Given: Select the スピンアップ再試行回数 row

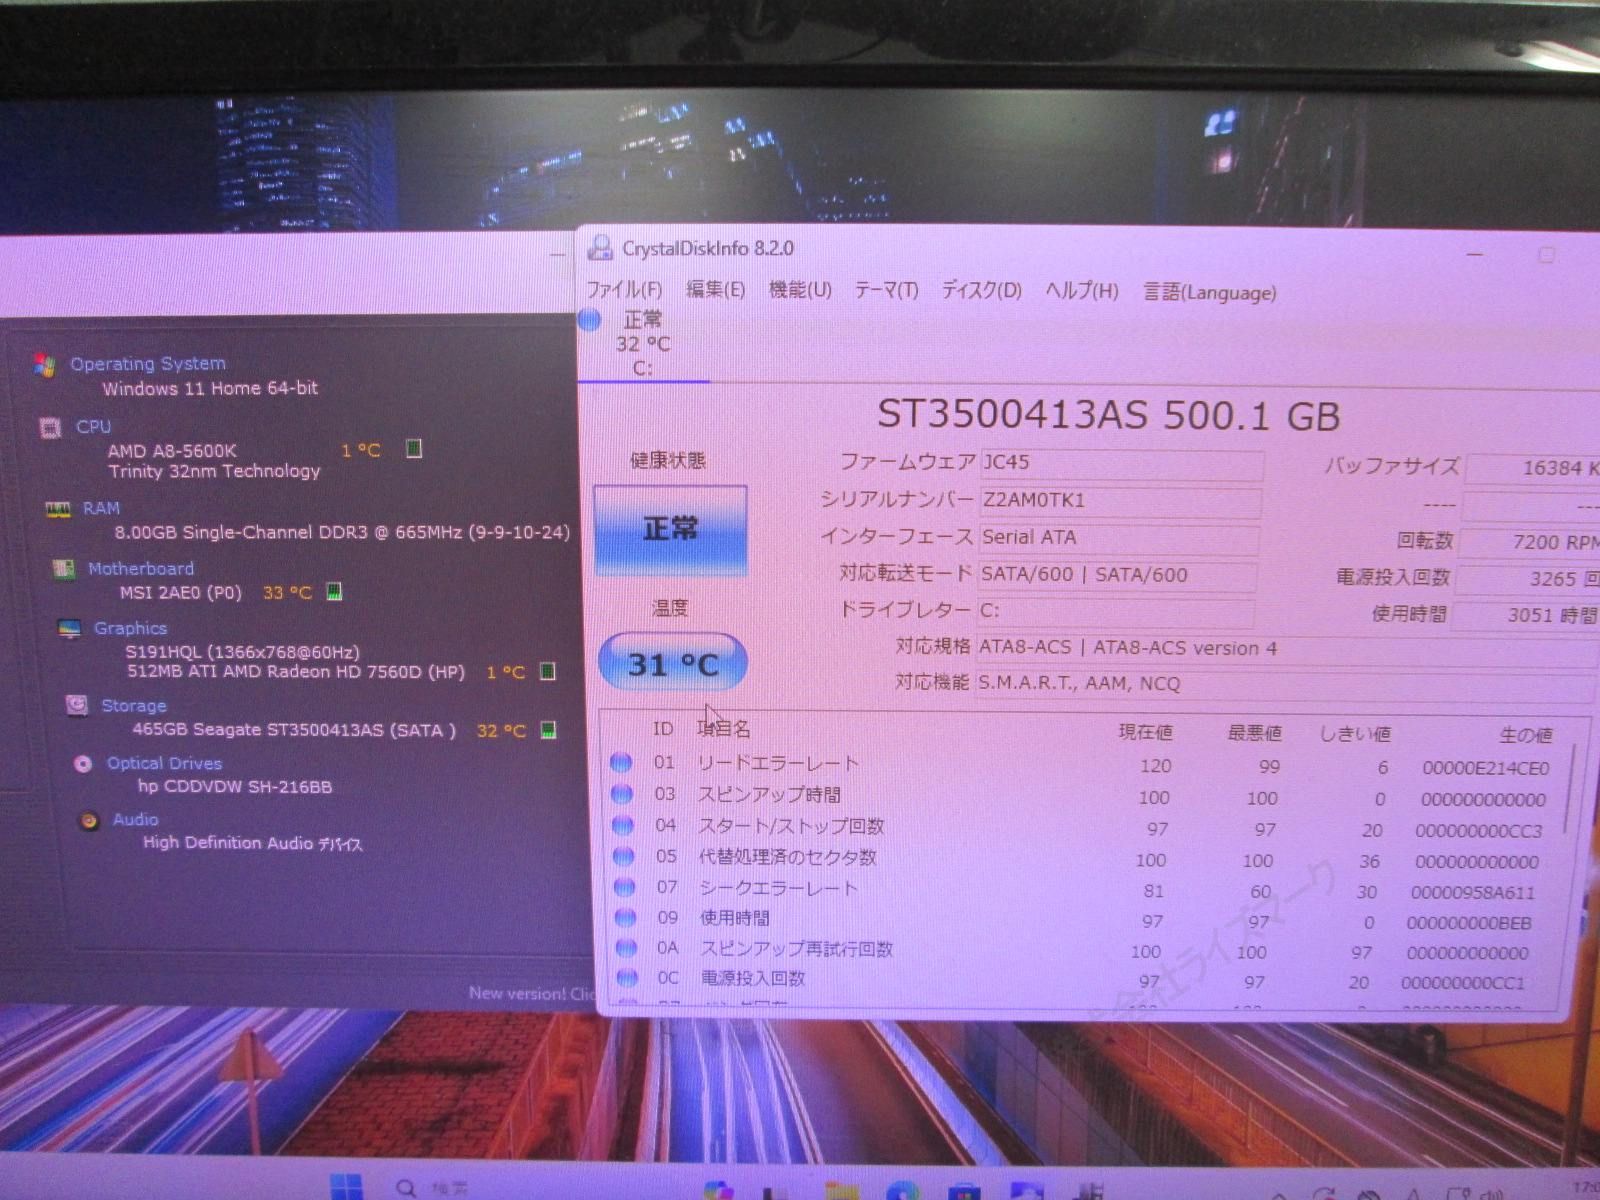Looking at the screenshot, I should coord(1083,950).
